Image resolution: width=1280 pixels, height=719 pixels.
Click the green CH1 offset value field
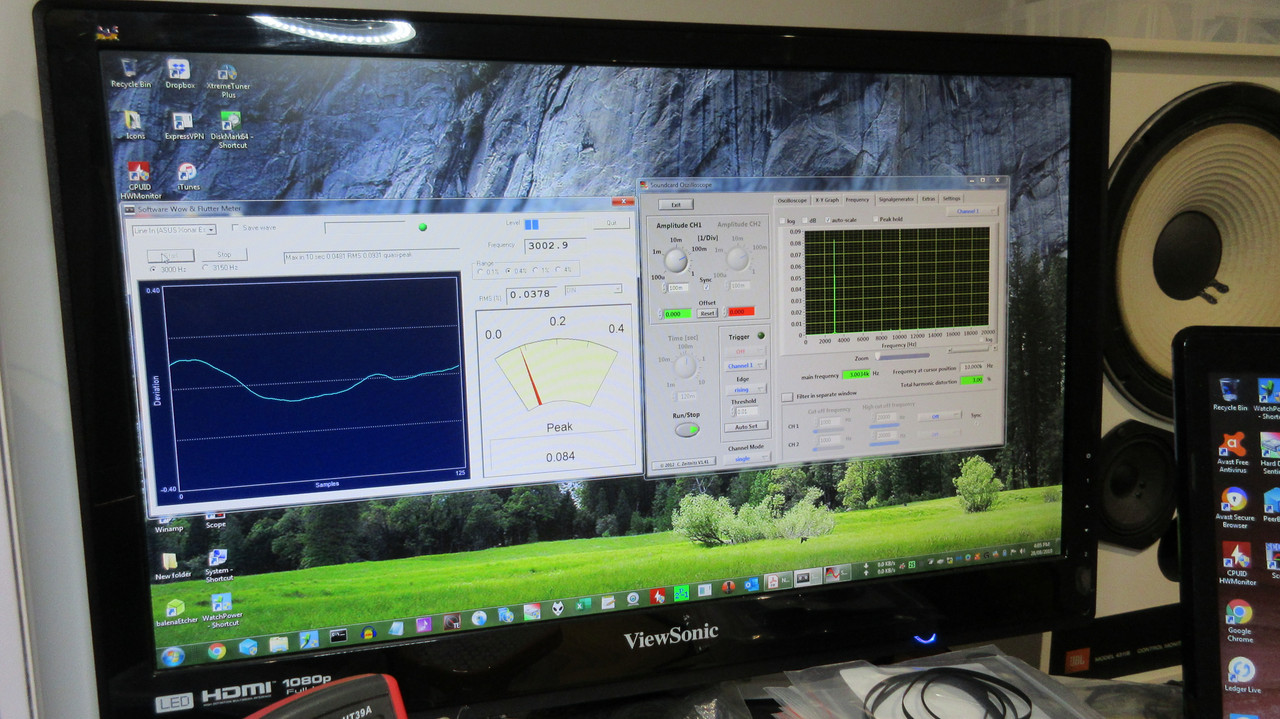(676, 314)
